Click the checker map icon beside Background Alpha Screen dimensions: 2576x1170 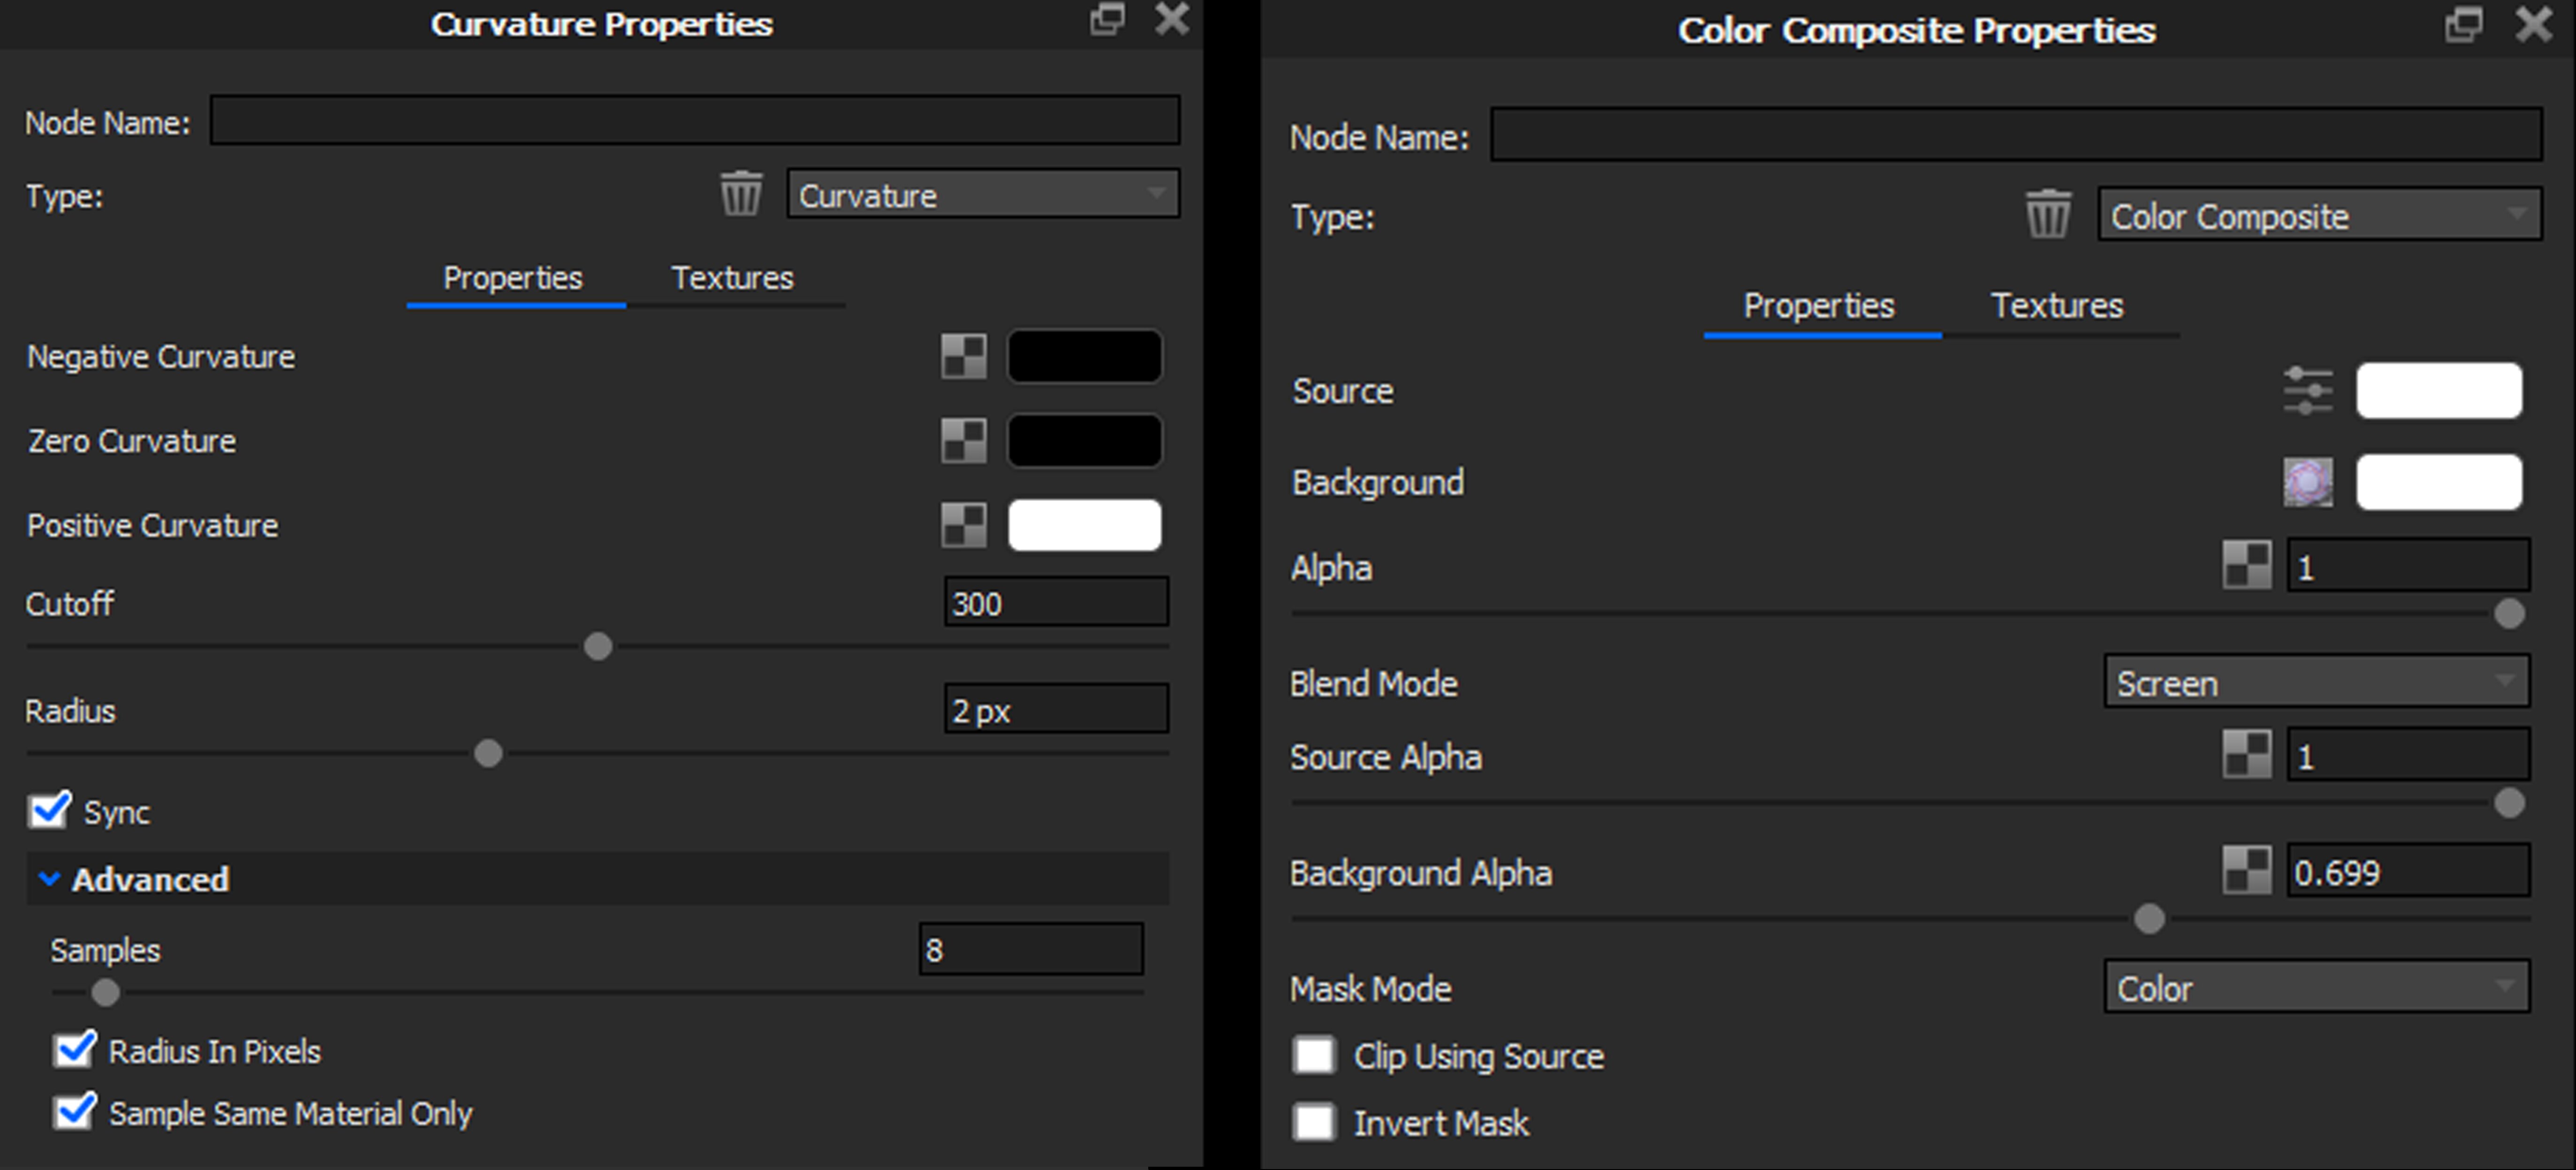pos(2247,871)
